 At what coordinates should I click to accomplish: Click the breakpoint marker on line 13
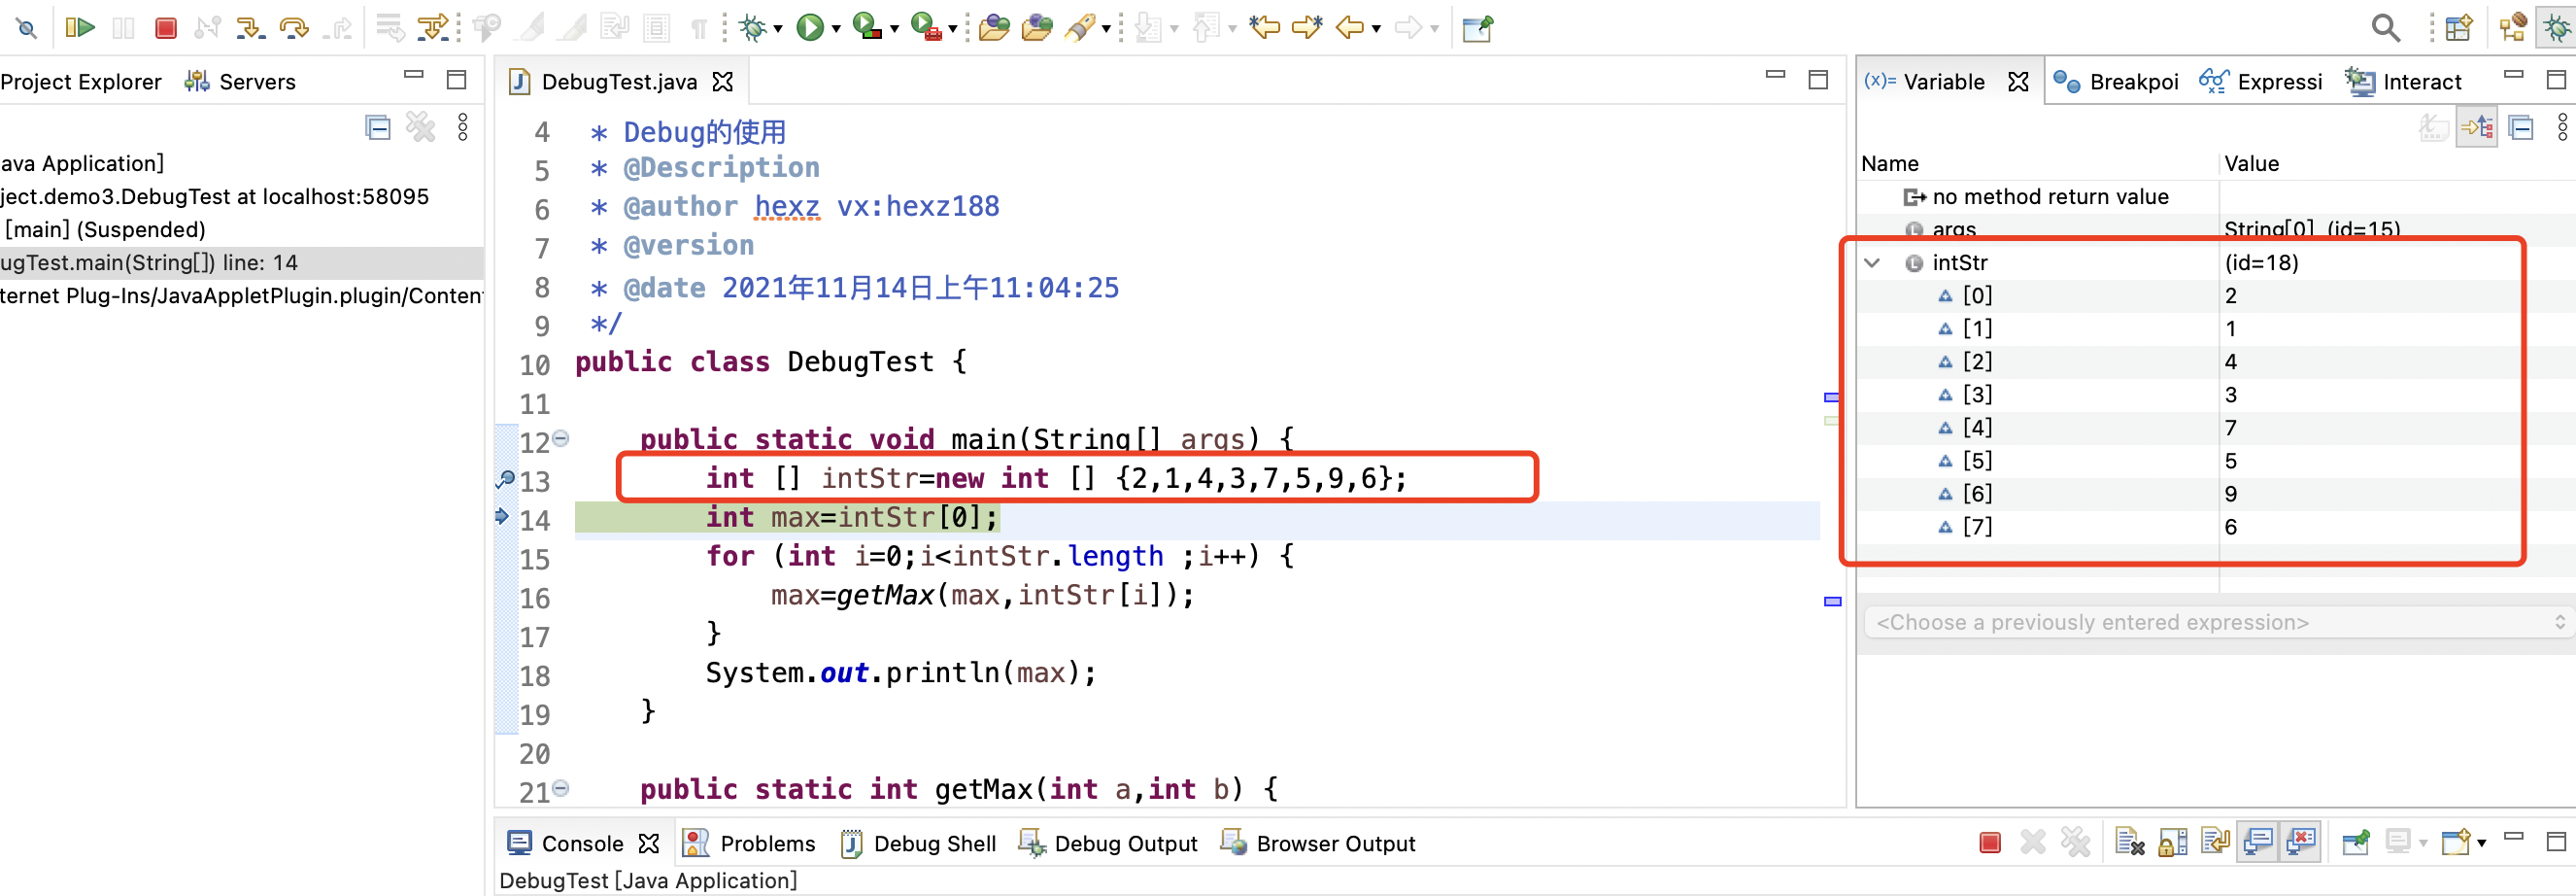pos(505,479)
